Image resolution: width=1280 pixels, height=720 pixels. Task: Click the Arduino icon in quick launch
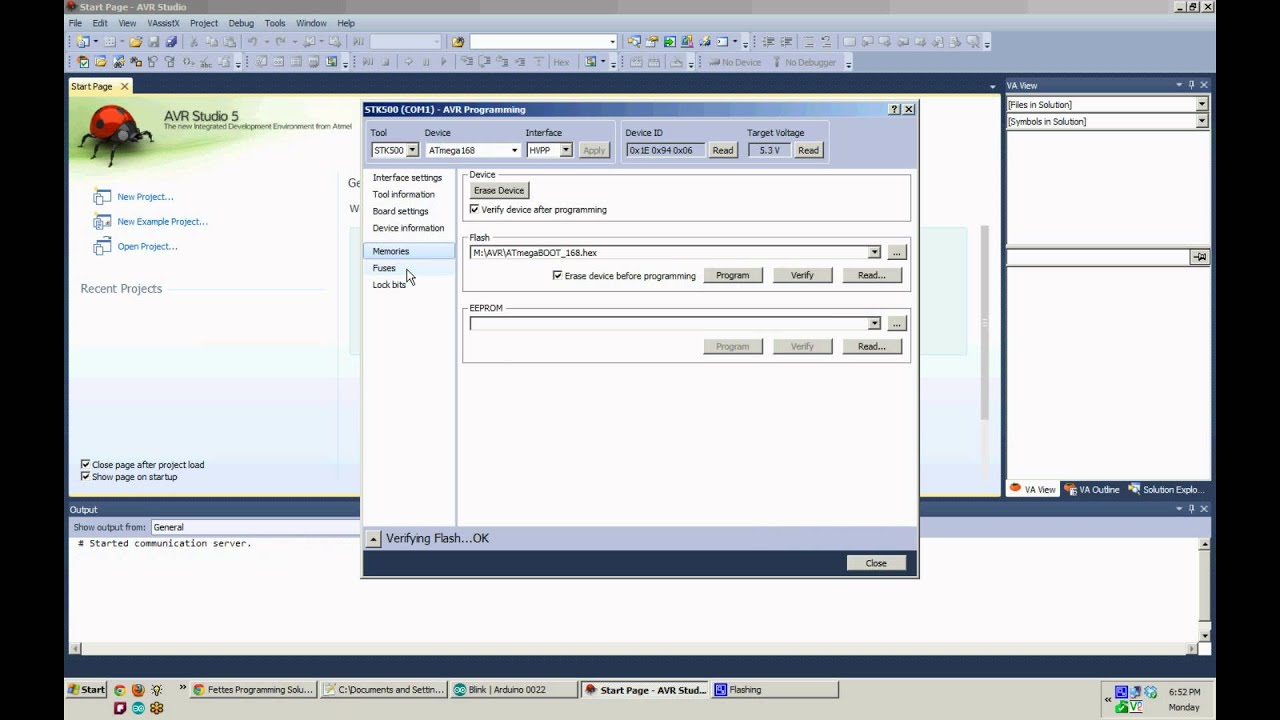138,708
